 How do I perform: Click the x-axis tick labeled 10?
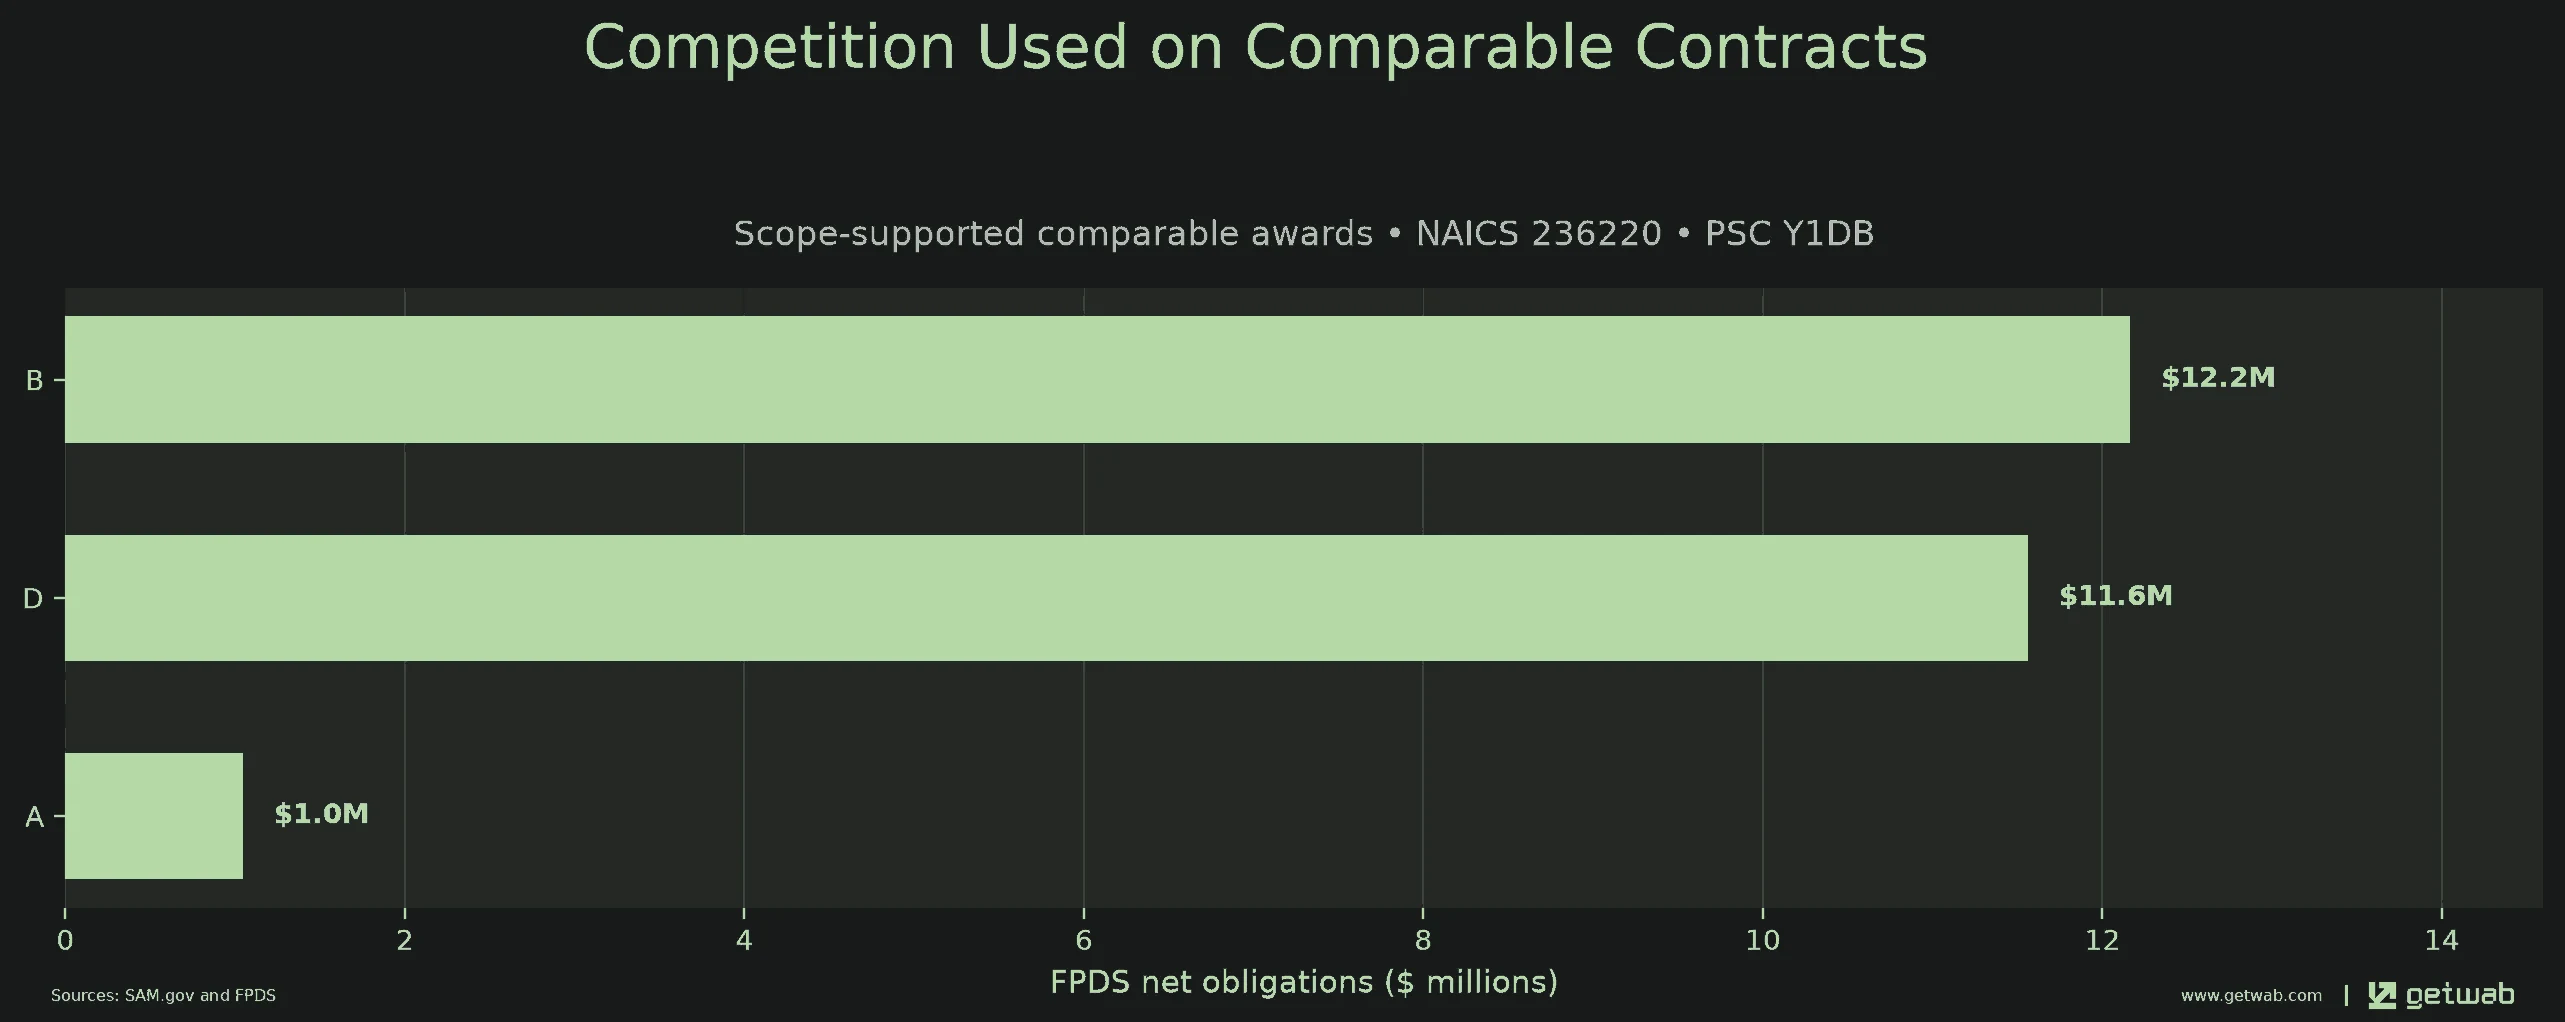pos(1762,940)
